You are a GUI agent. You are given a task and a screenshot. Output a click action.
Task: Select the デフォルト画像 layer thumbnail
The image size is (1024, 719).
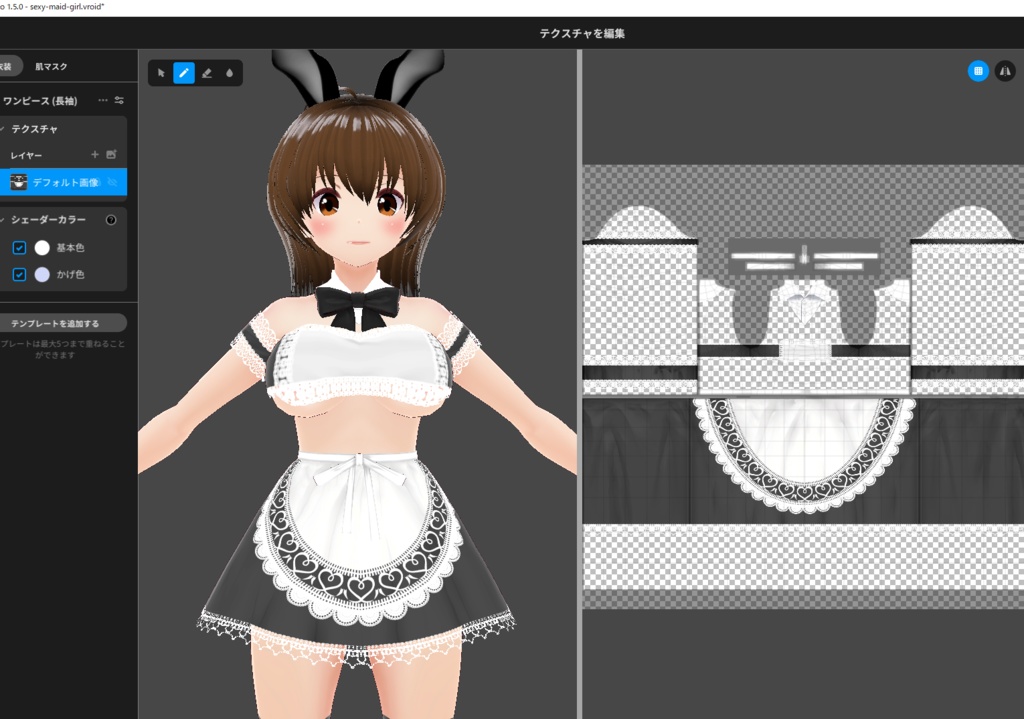[x=20, y=182]
